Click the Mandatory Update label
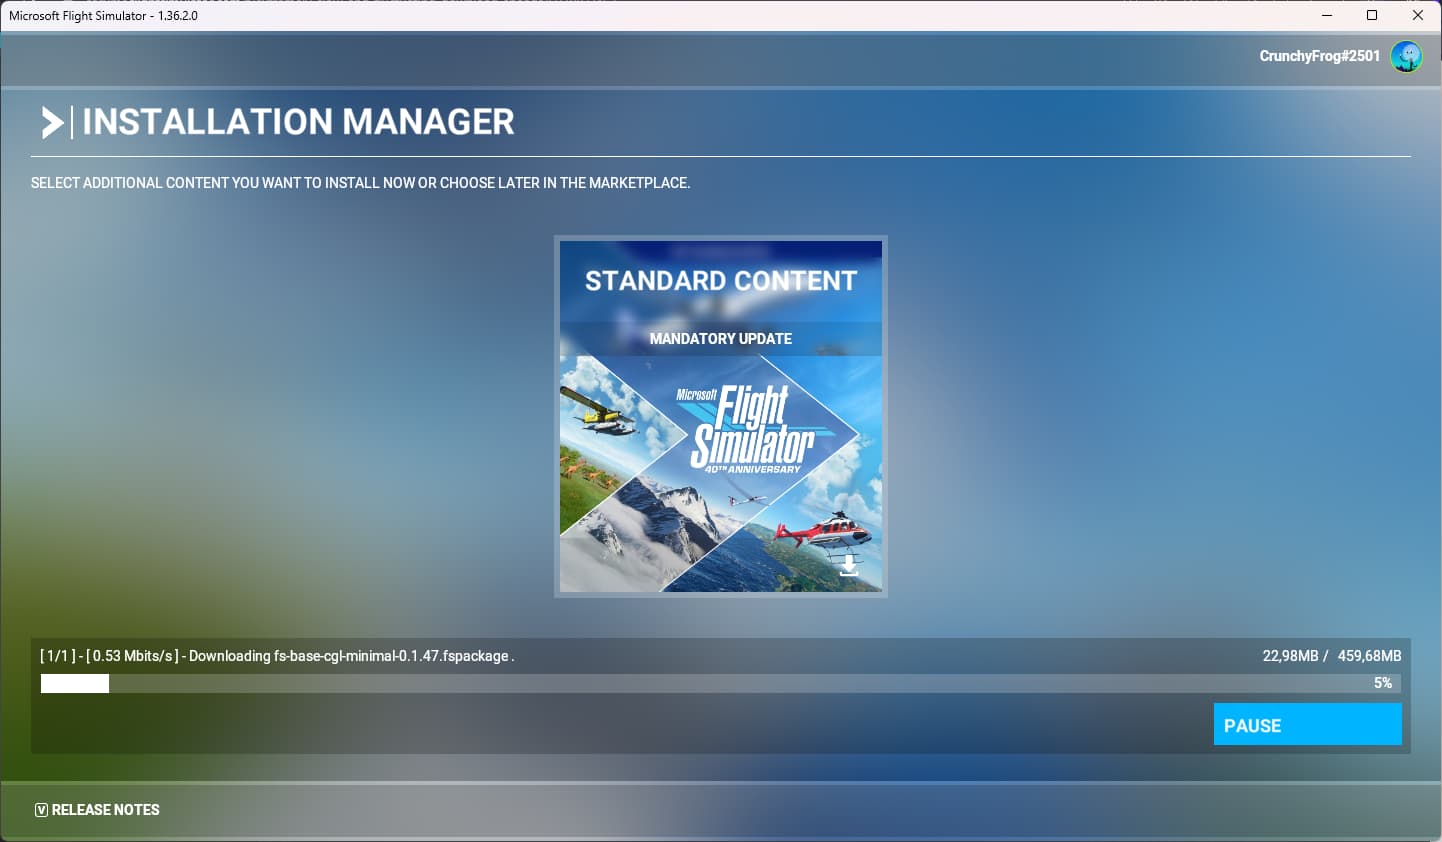 pos(720,339)
